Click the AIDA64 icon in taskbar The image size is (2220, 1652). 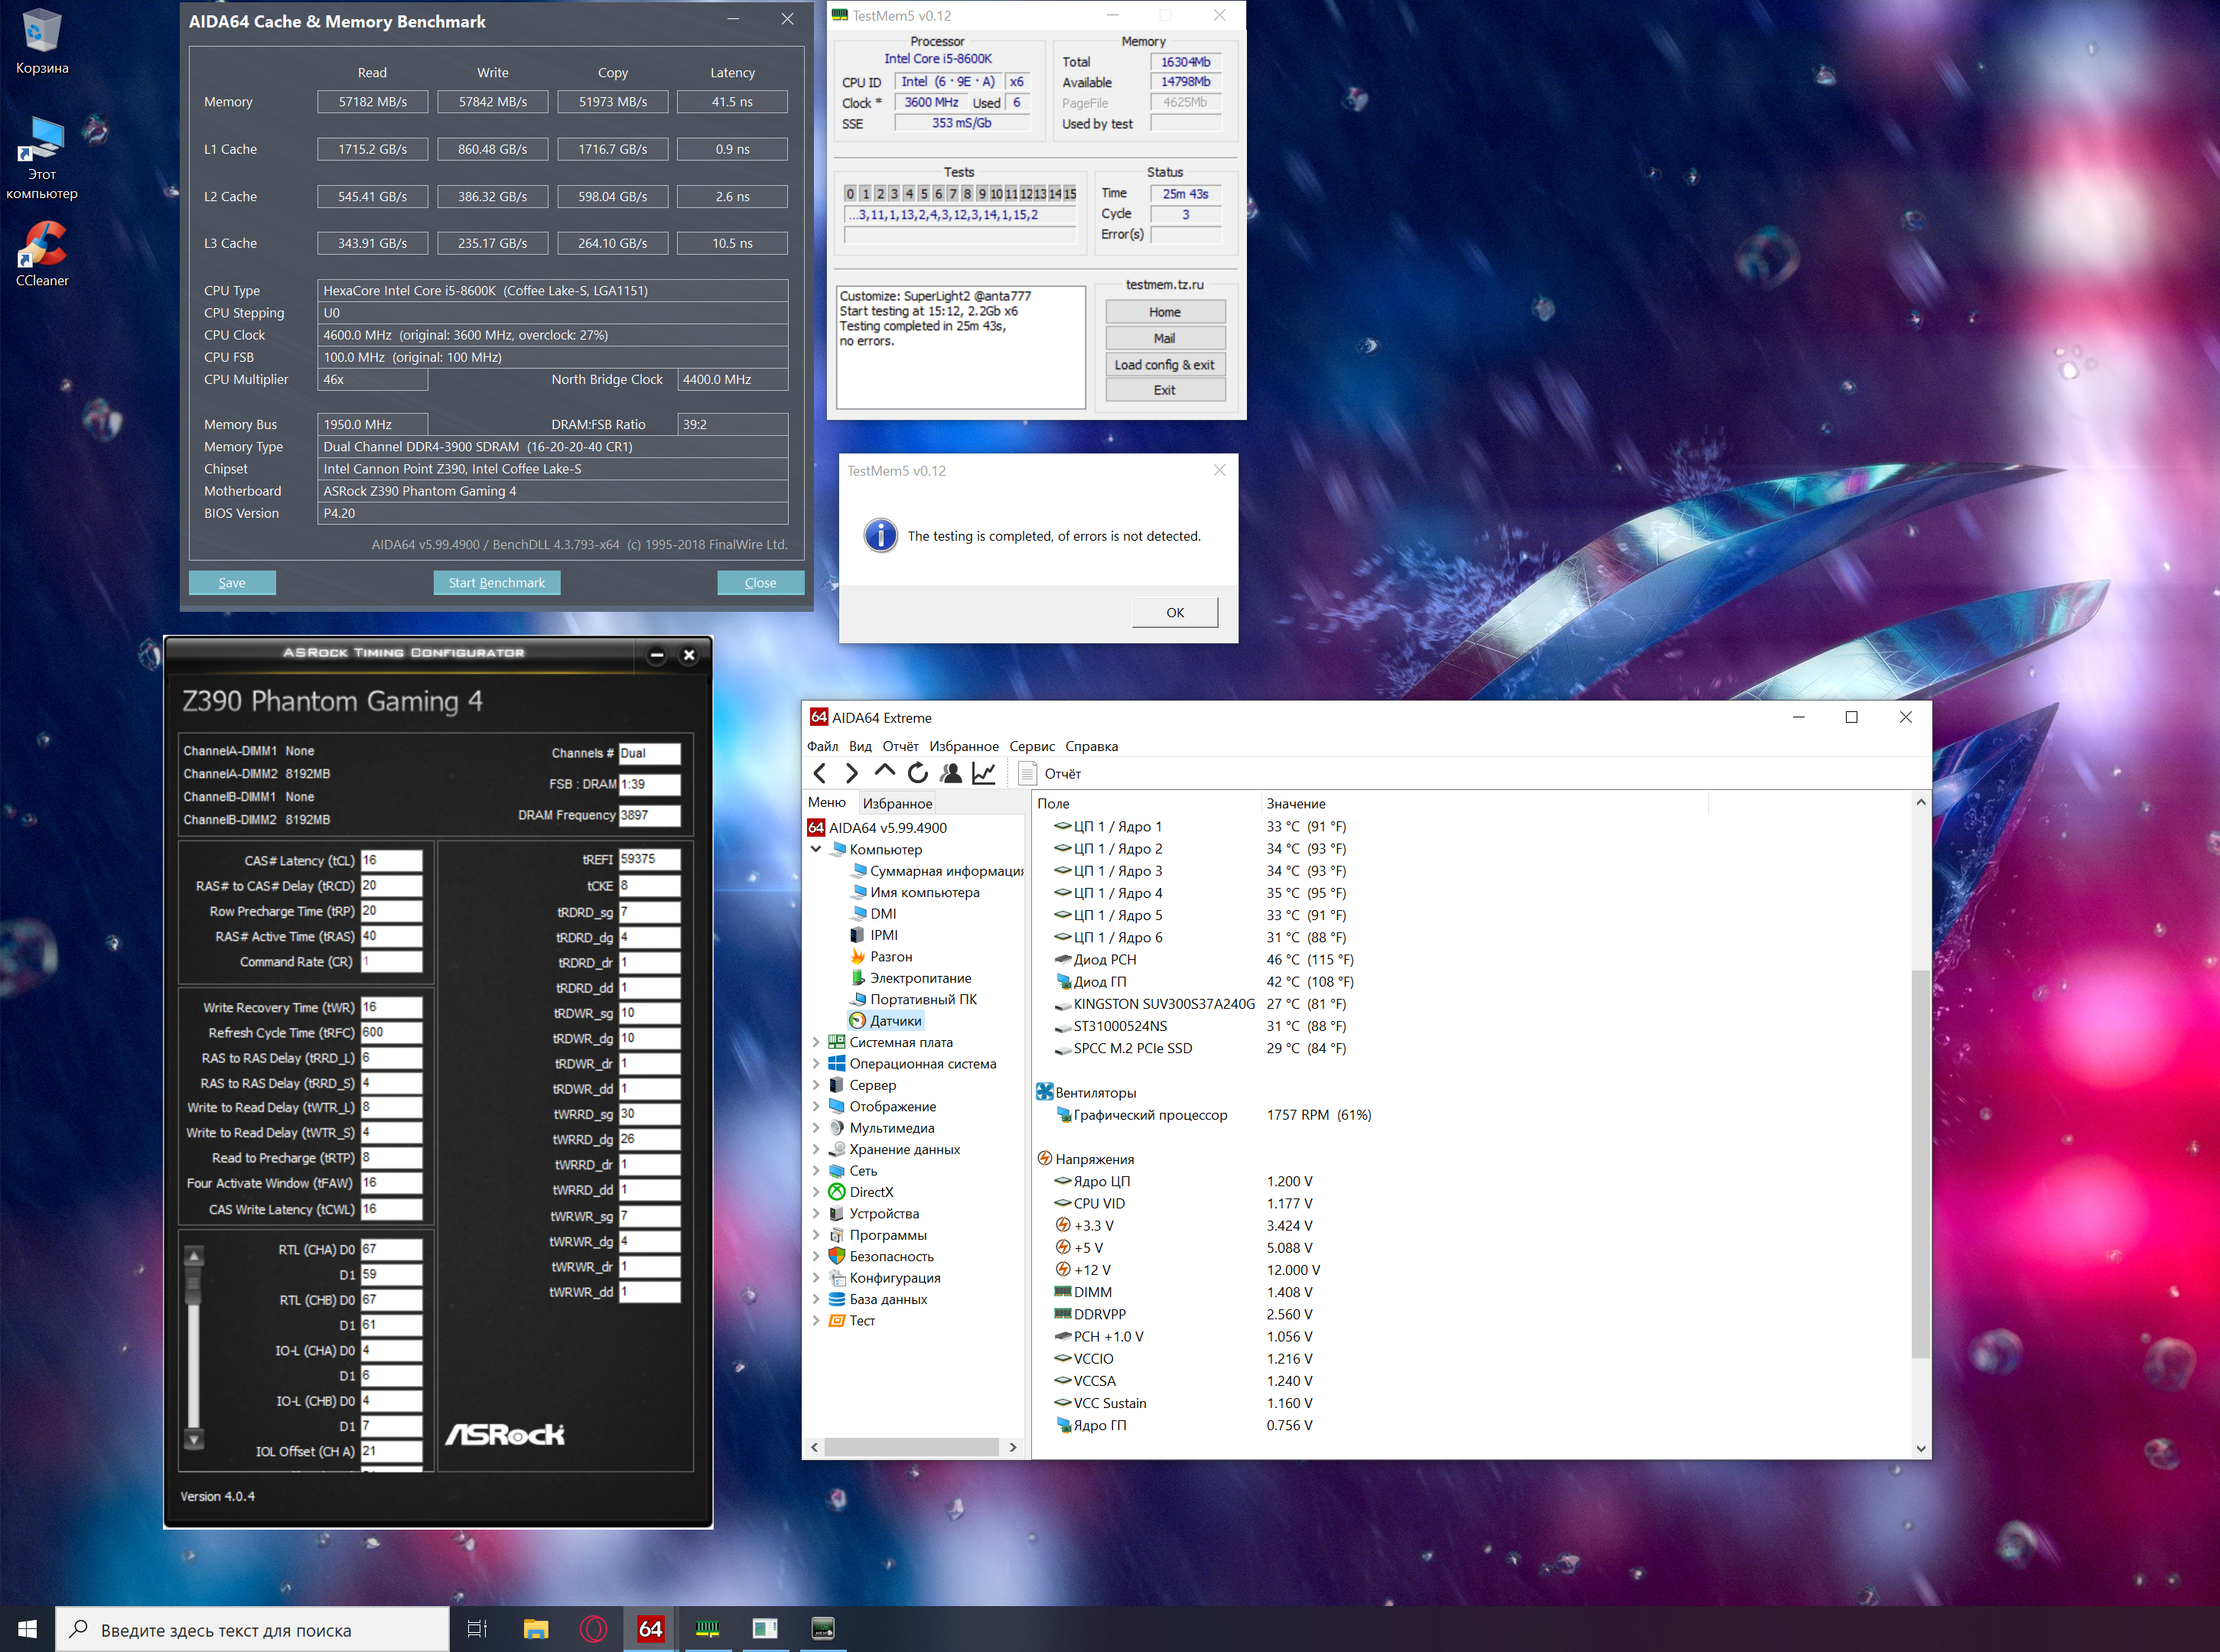pos(650,1629)
